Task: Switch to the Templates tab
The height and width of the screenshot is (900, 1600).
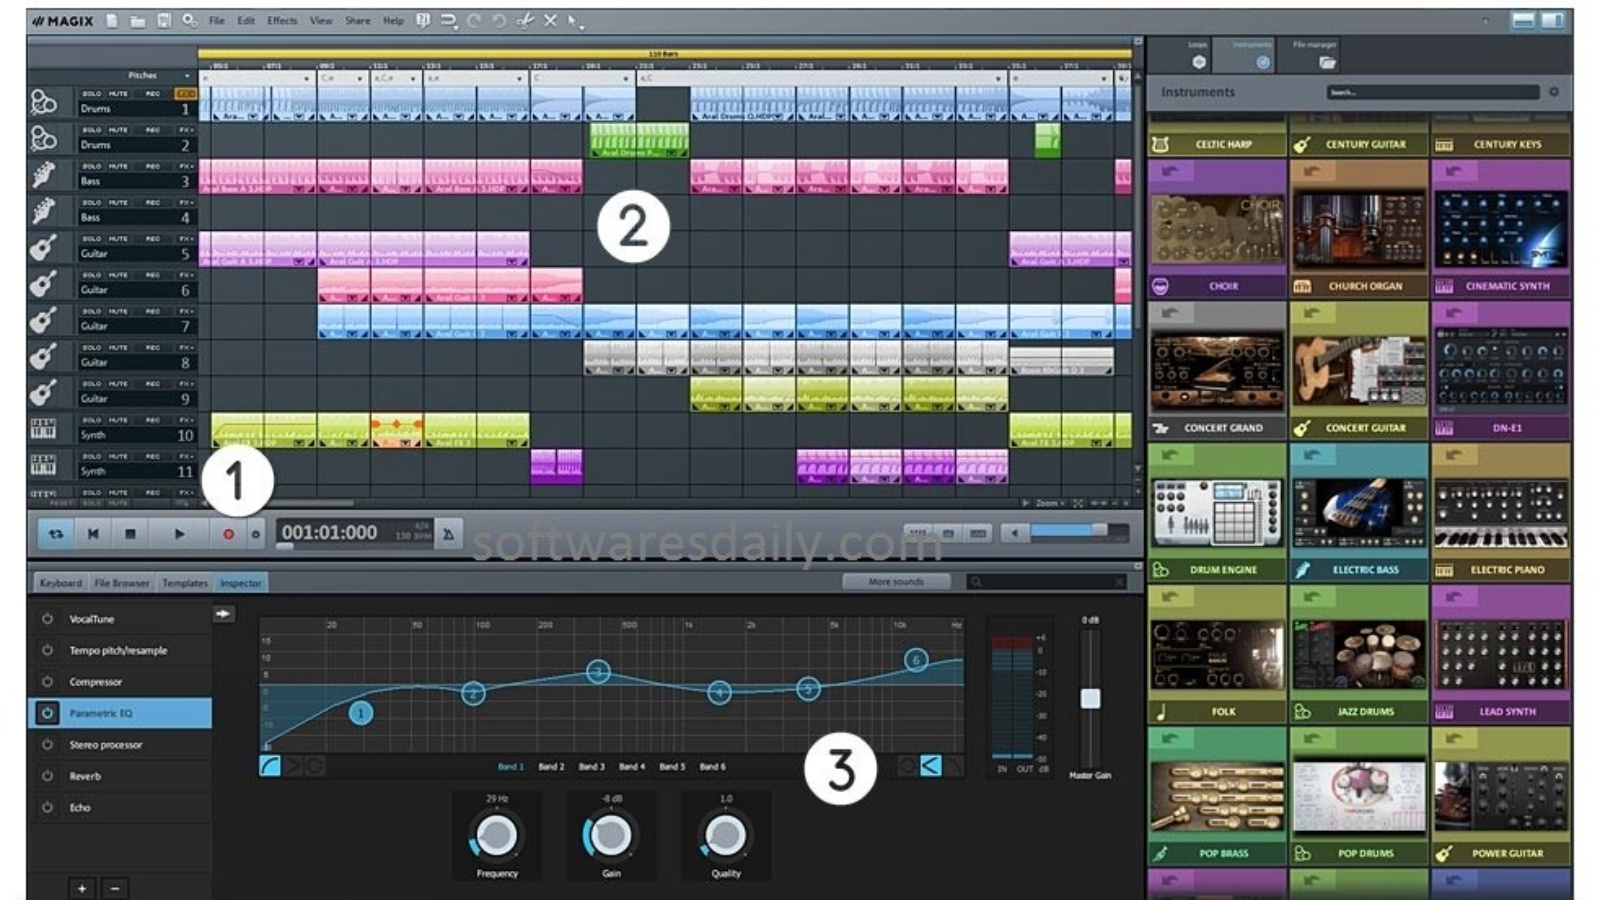Action: (x=185, y=583)
